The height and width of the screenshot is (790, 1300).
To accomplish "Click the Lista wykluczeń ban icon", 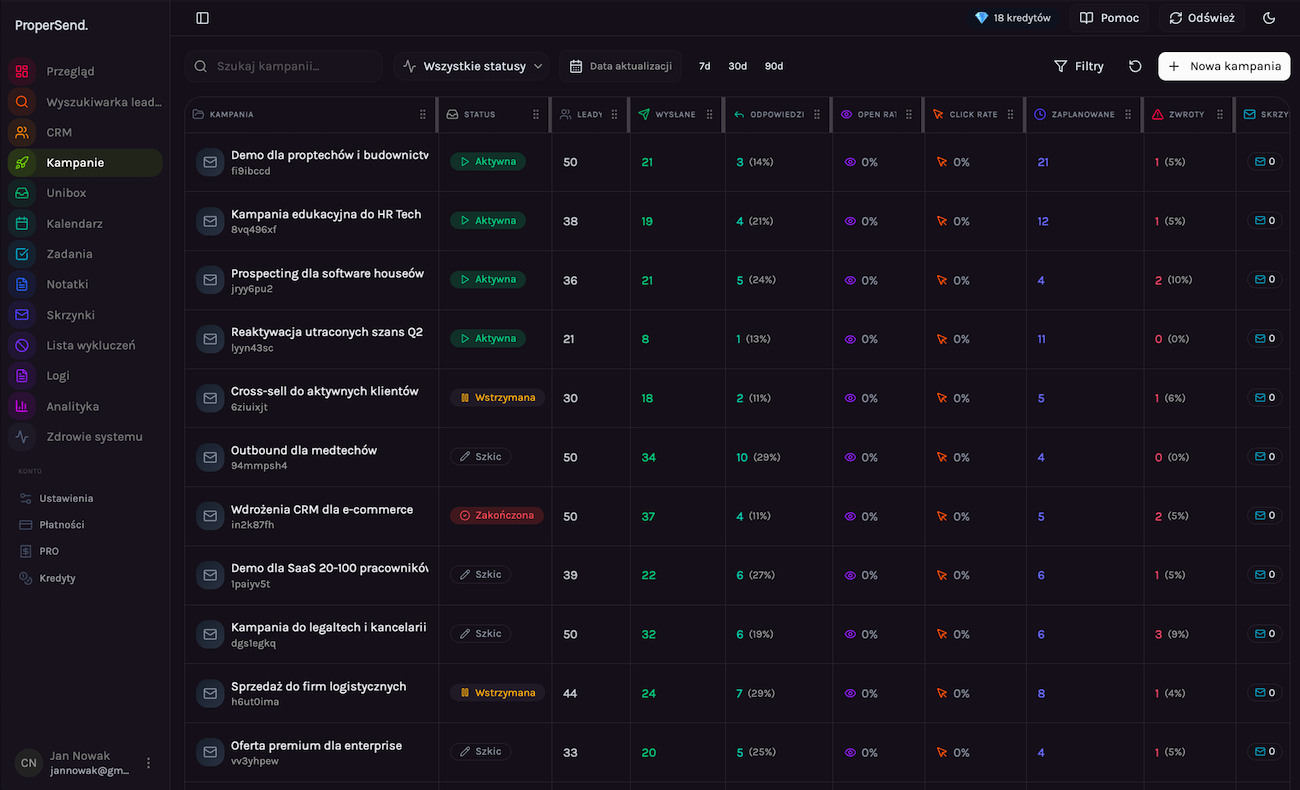I will tap(22, 346).
